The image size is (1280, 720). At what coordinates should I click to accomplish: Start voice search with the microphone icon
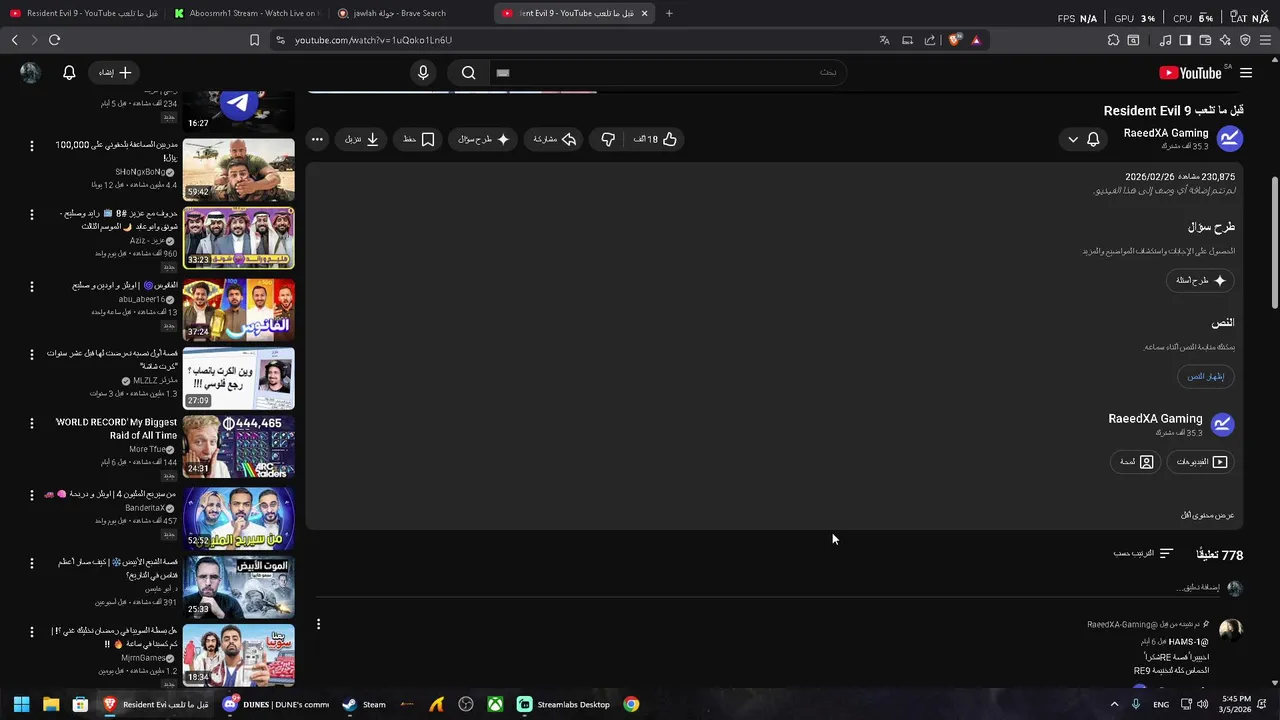pos(423,73)
